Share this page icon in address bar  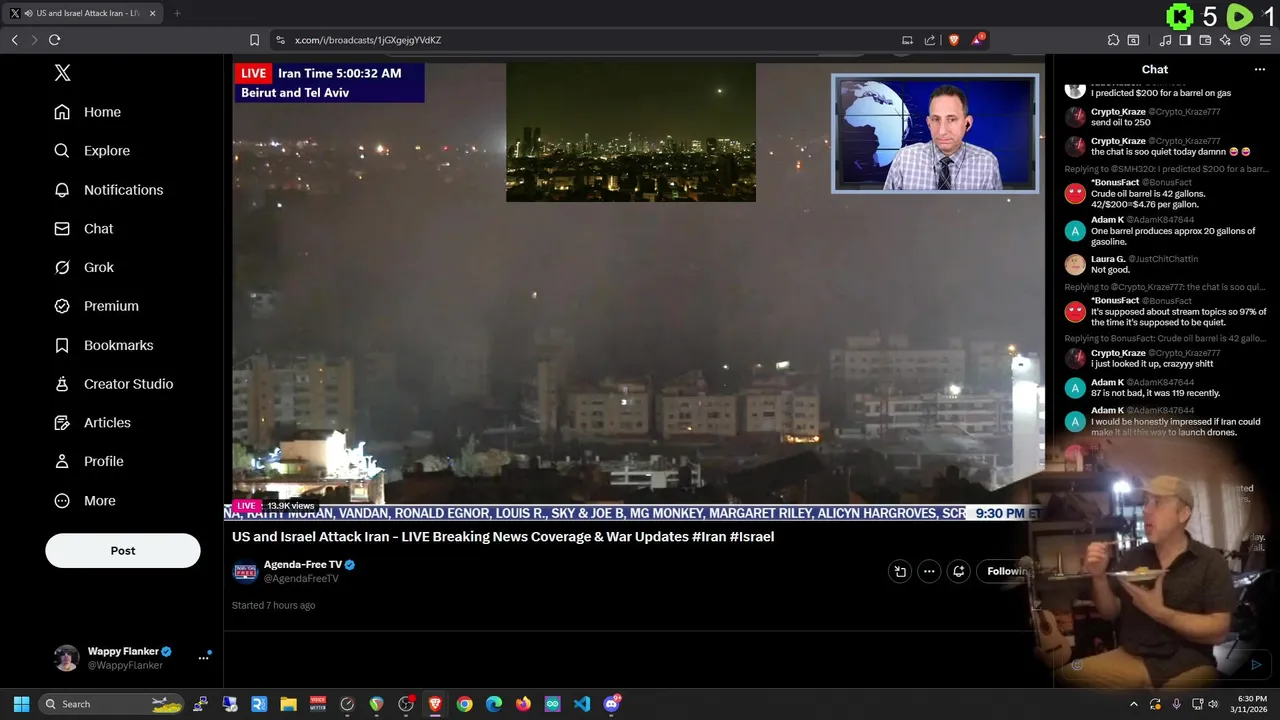pyautogui.click(x=930, y=40)
